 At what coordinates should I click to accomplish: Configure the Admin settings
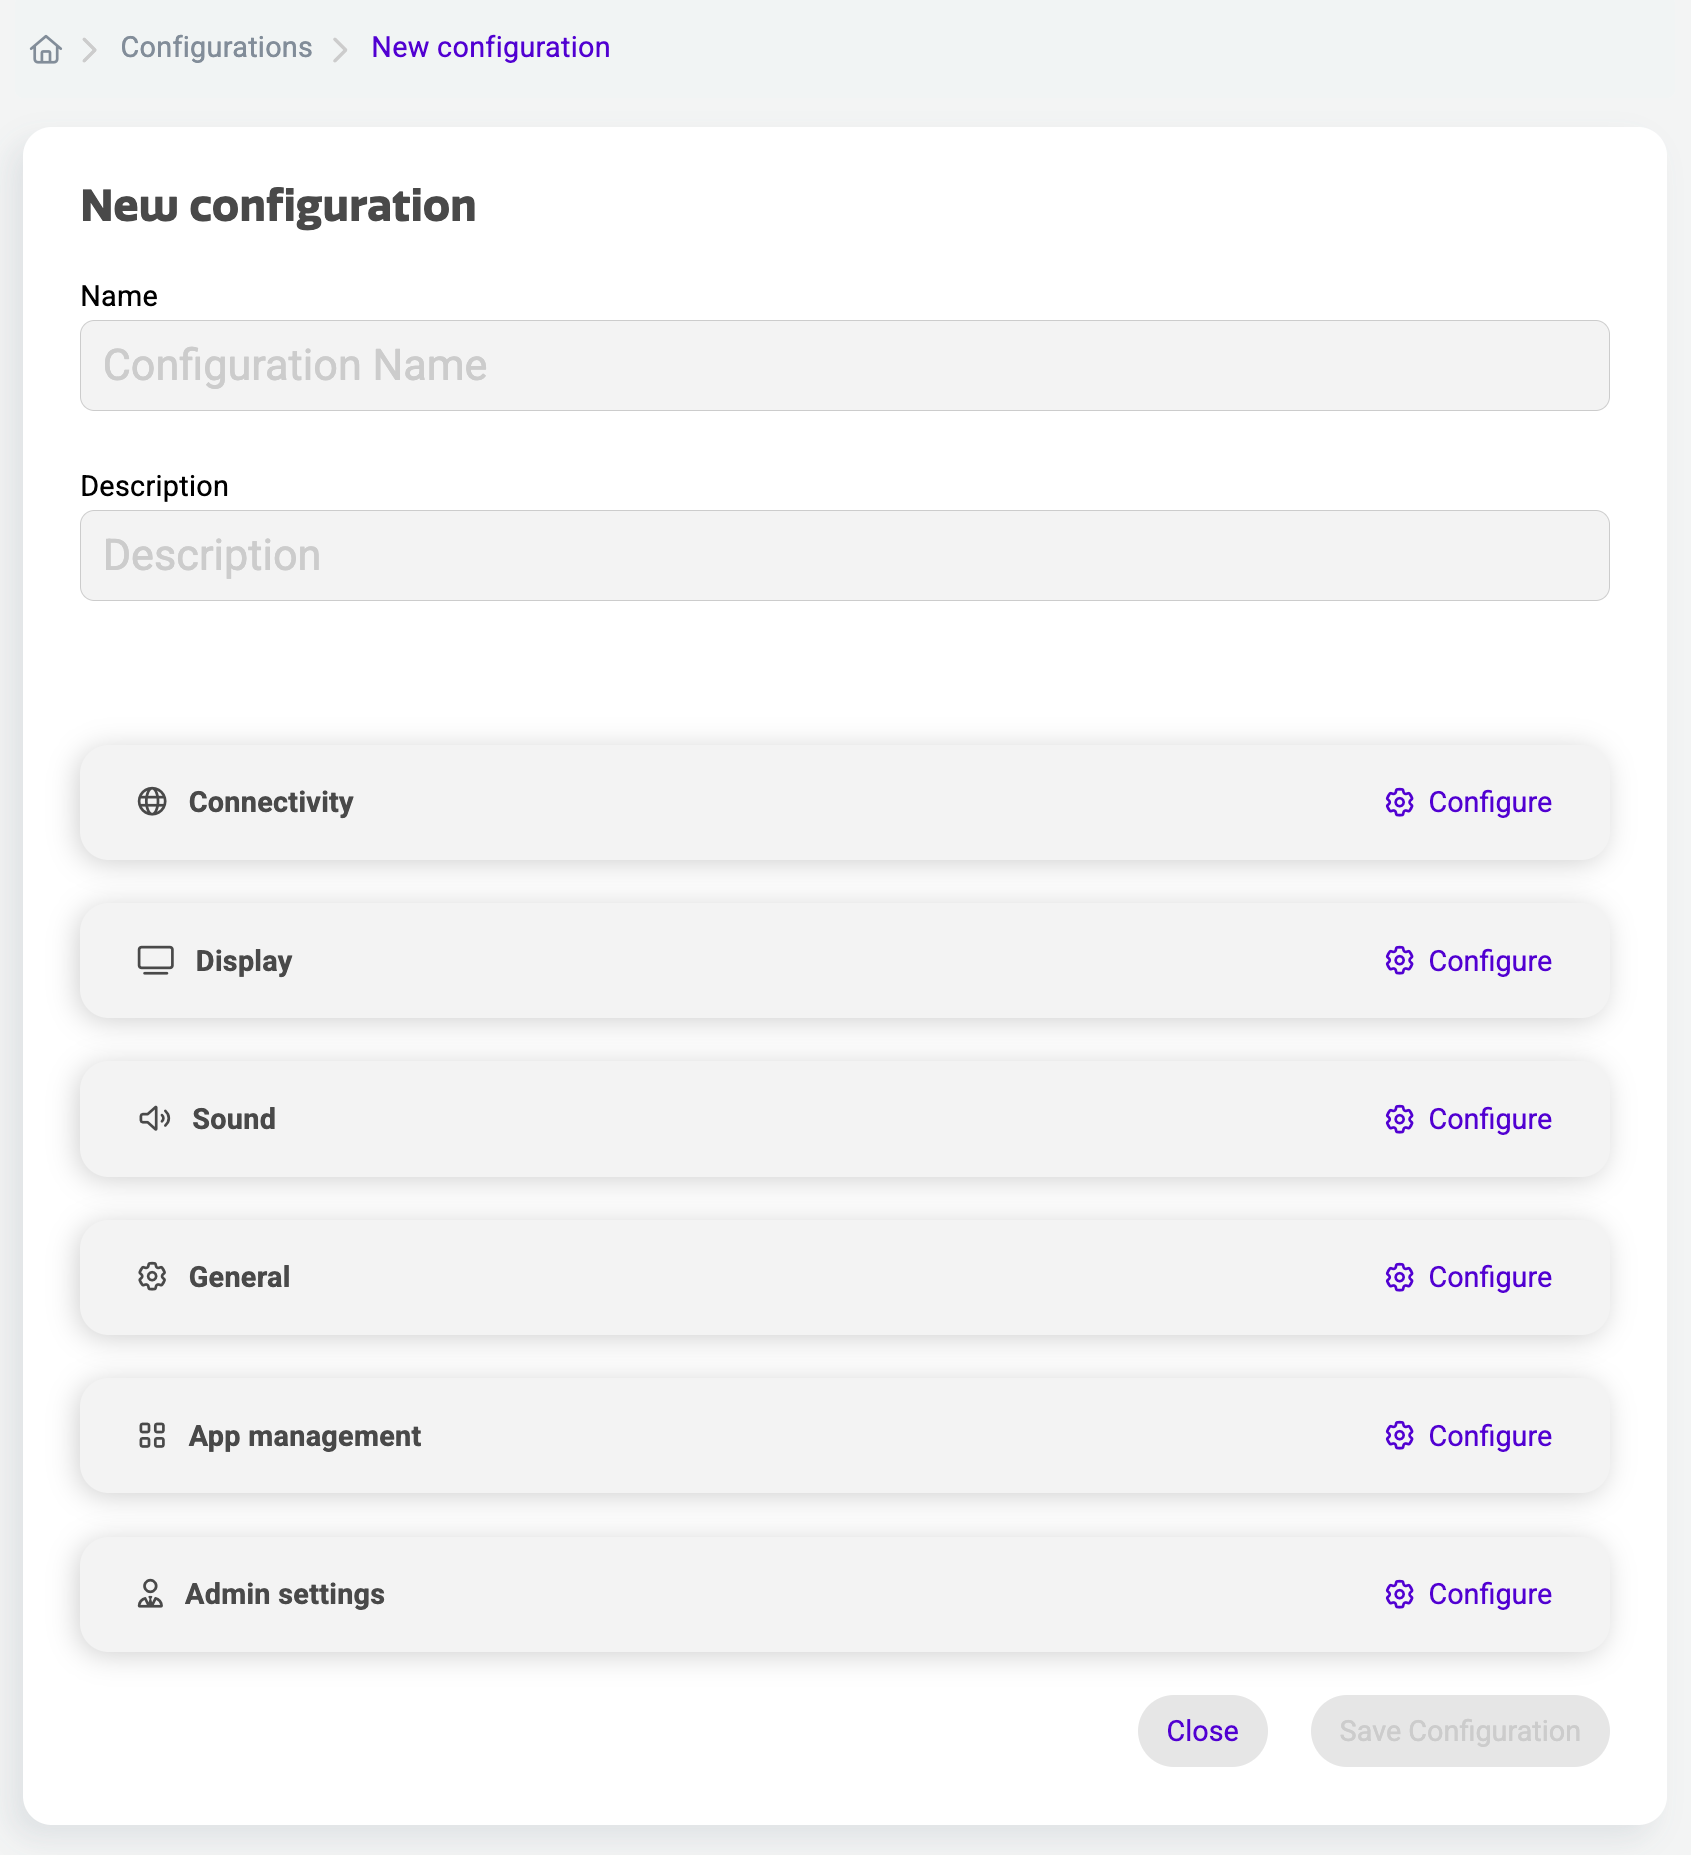1490,1594
